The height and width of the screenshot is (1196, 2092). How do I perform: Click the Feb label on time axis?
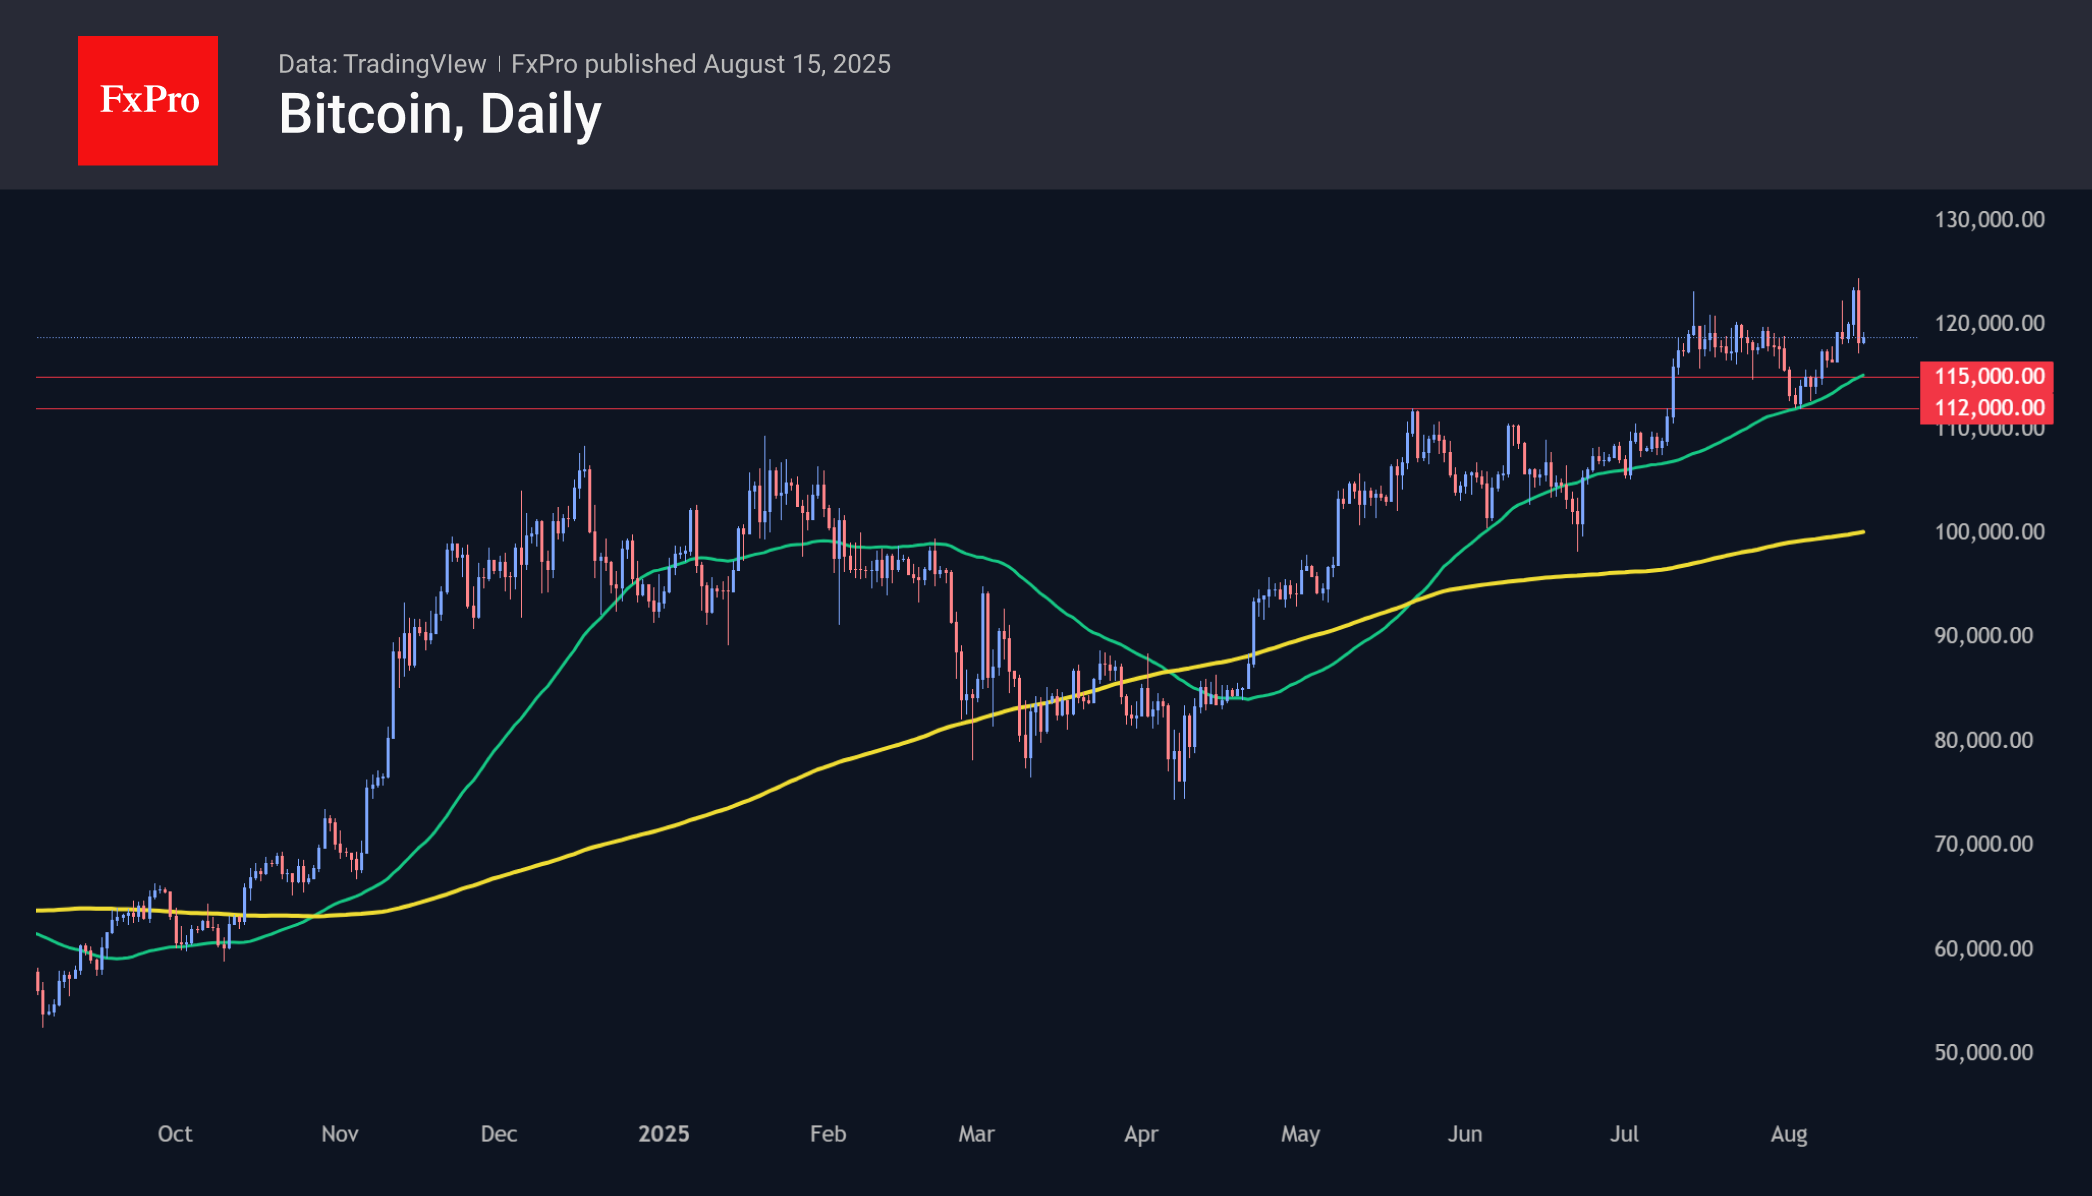coord(828,1134)
